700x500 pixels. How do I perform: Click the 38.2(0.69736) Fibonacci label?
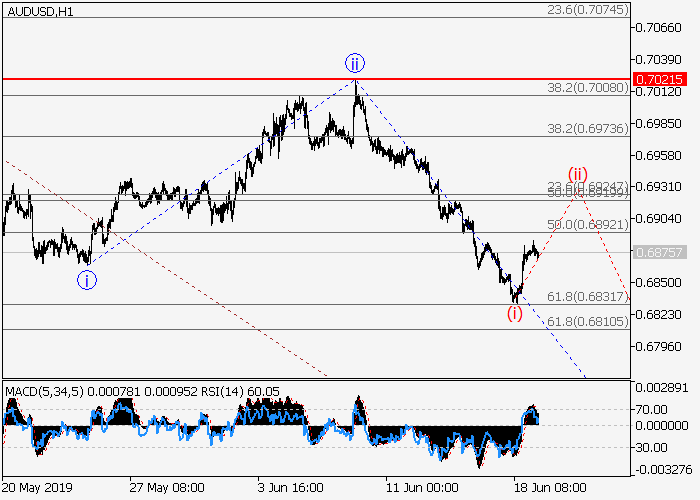click(x=587, y=128)
